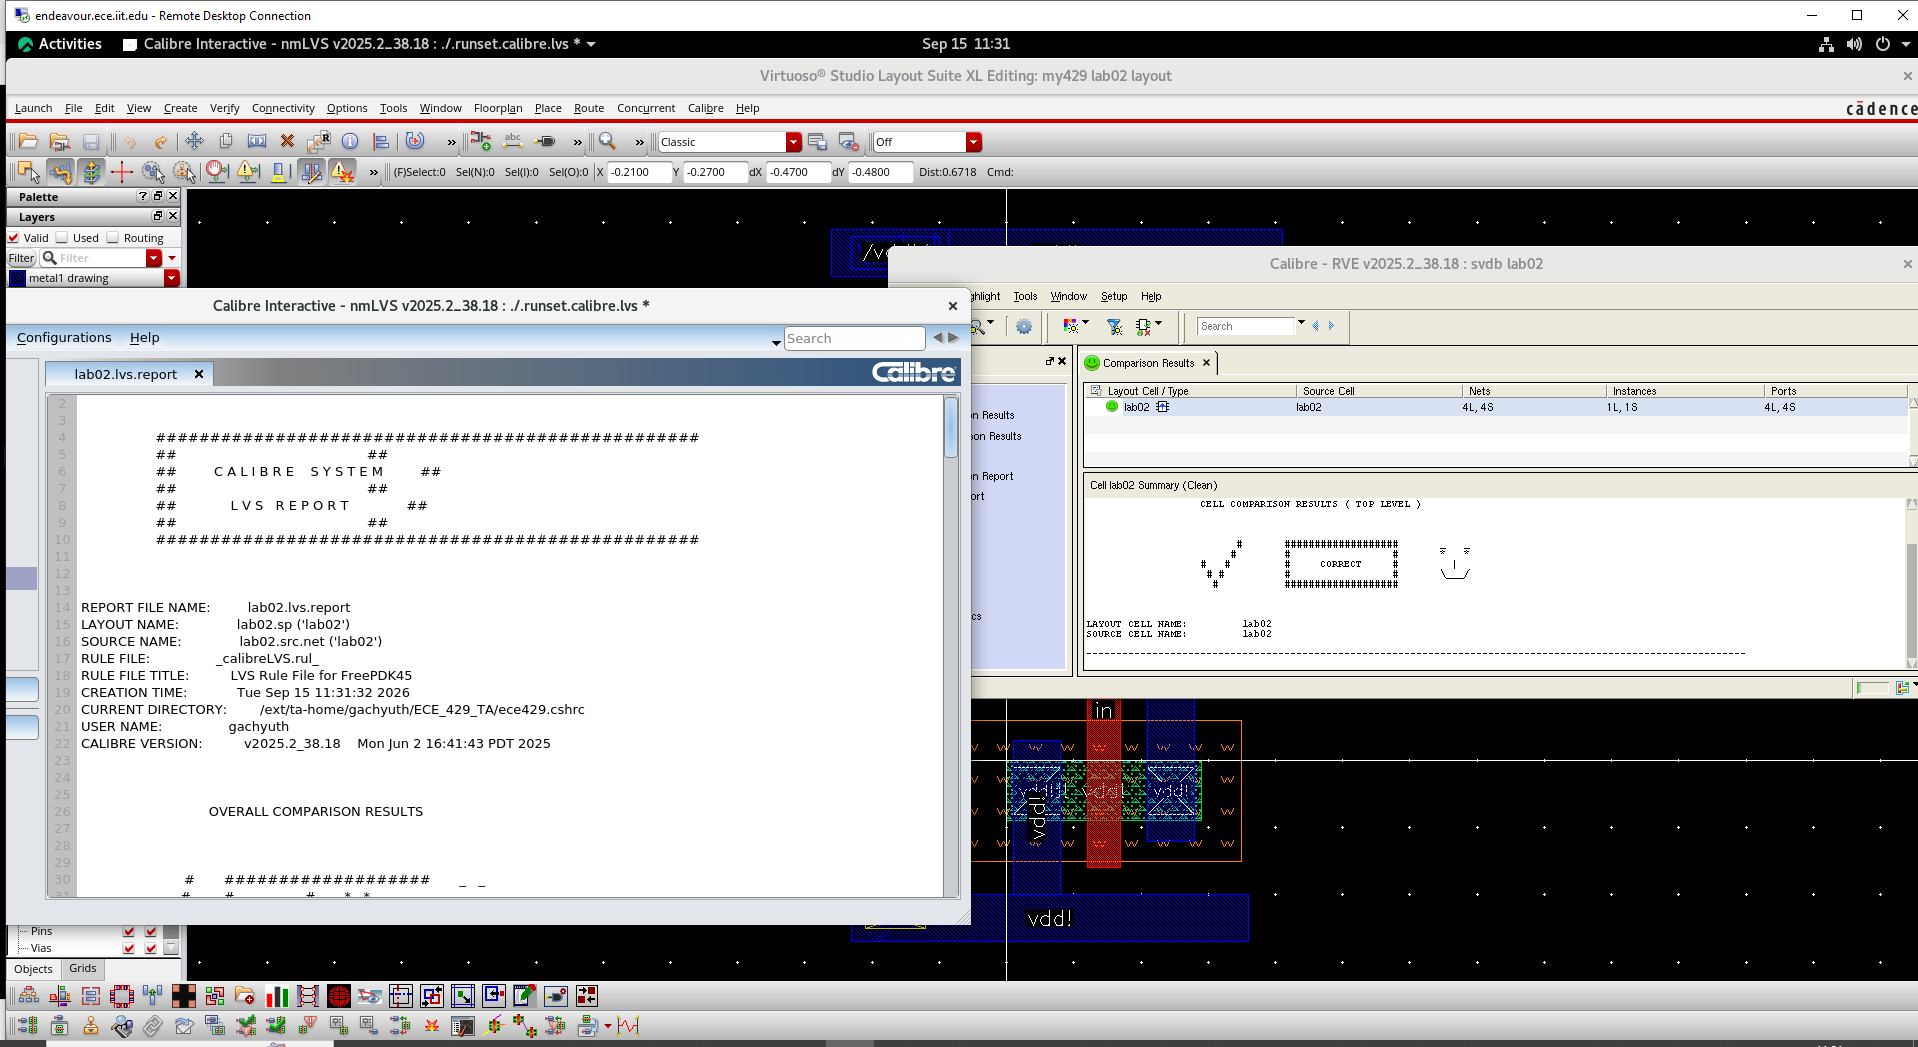Screen dimensions: 1918x1047
Task: Open the Verify menu in Virtuoso
Action: point(224,108)
